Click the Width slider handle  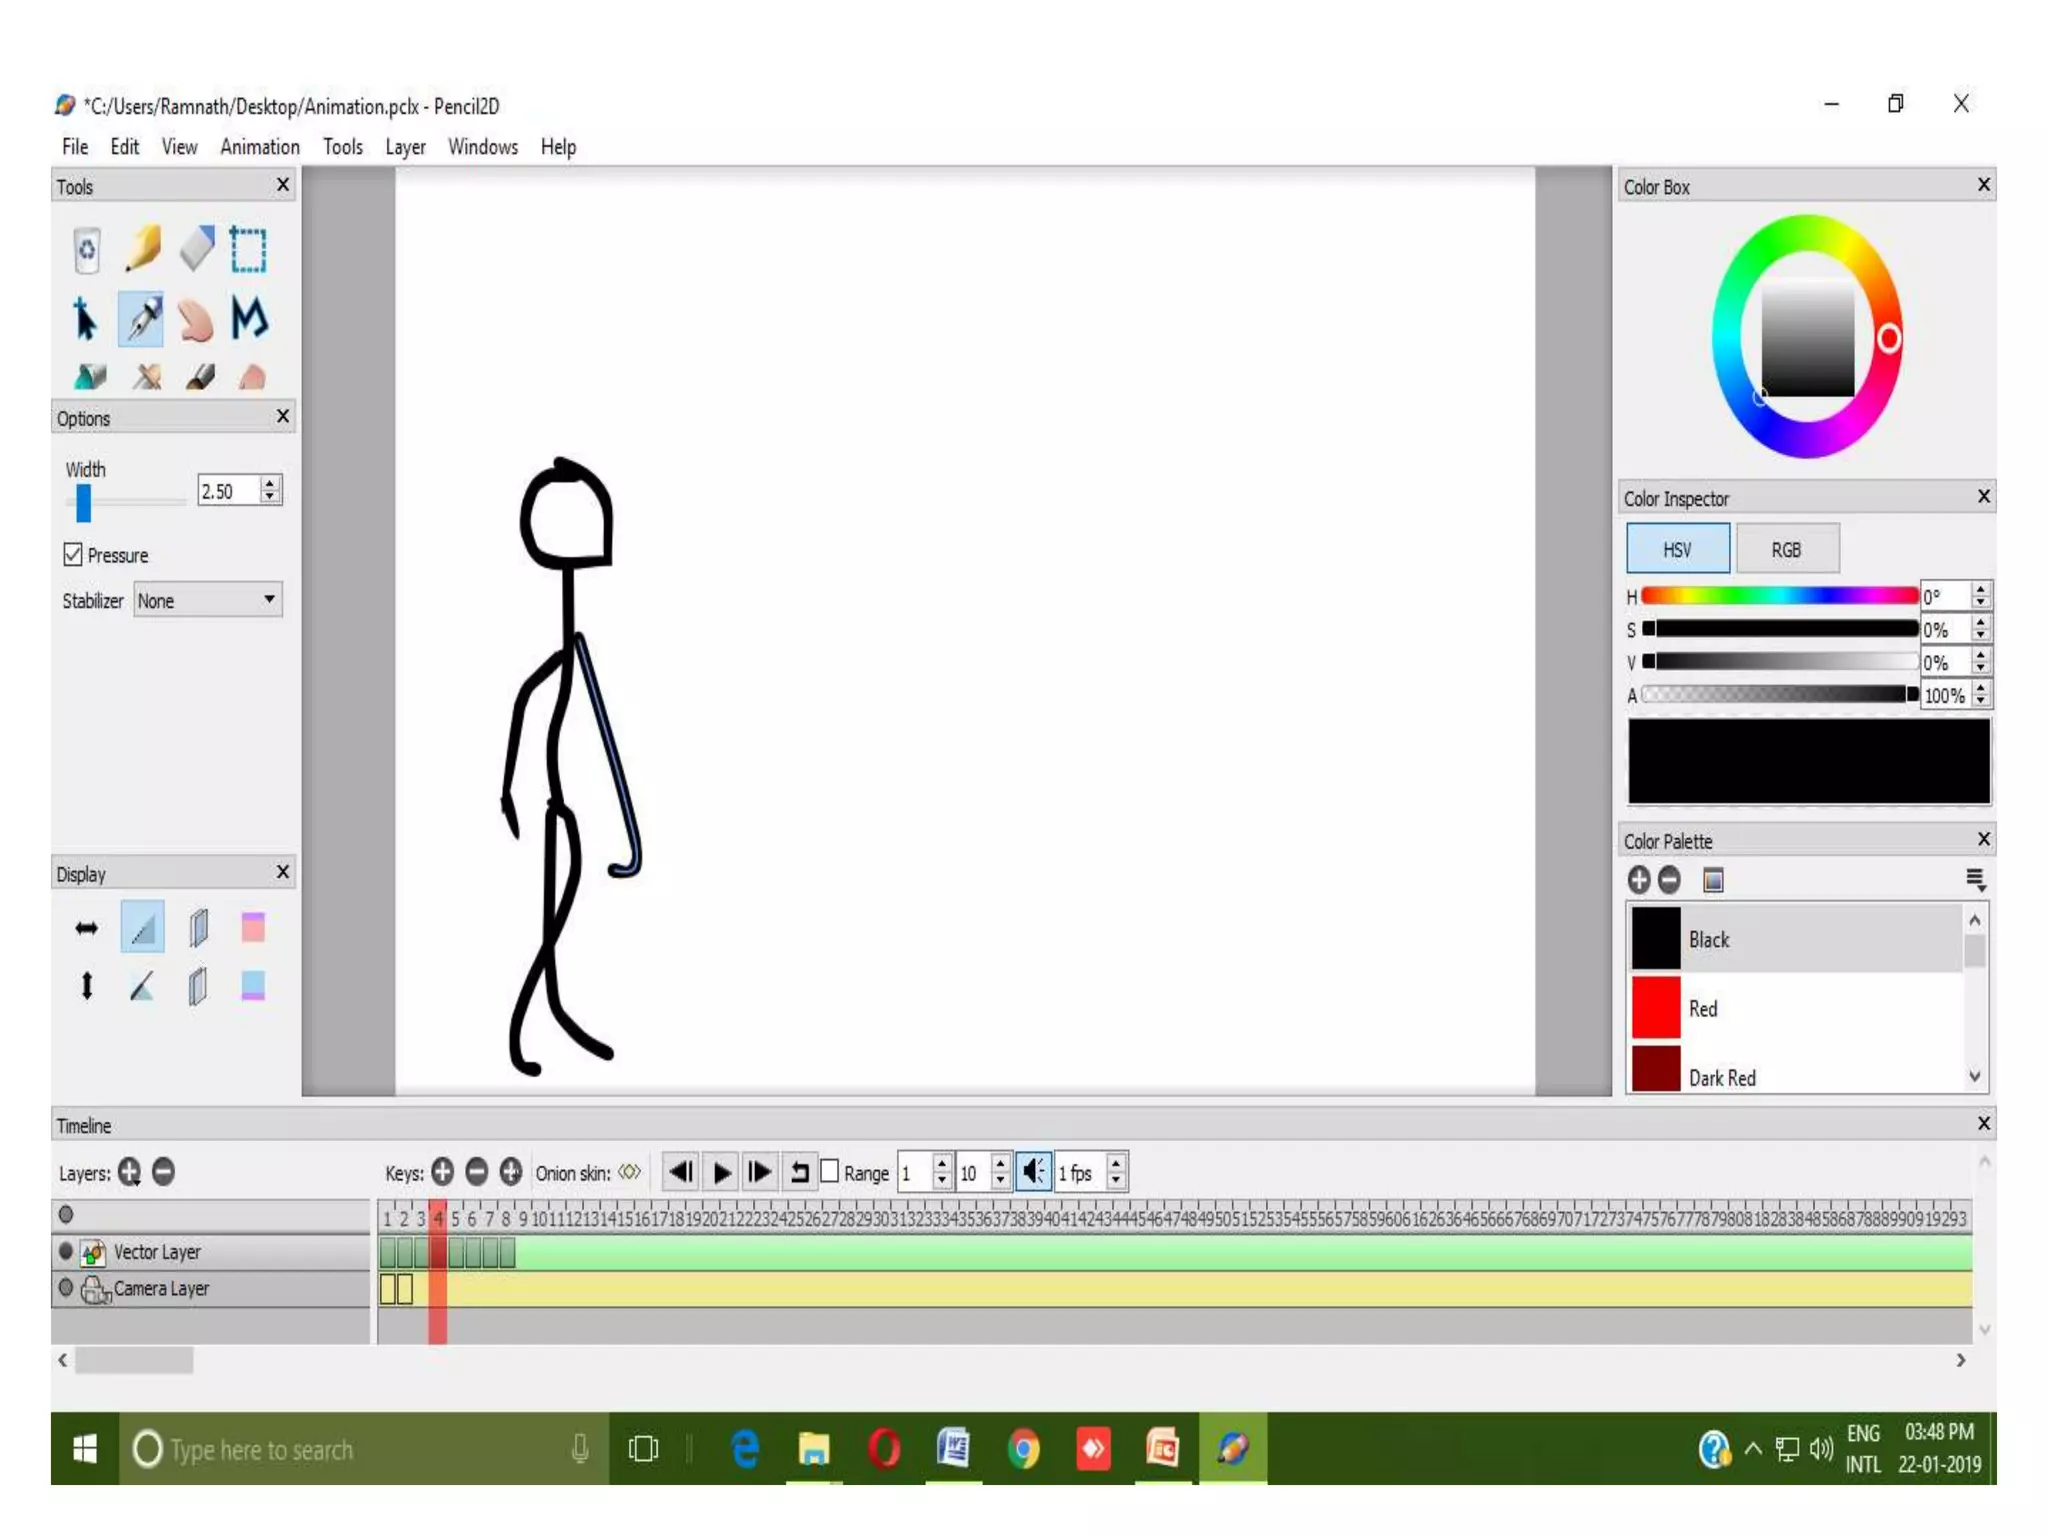pyautogui.click(x=84, y=503)
